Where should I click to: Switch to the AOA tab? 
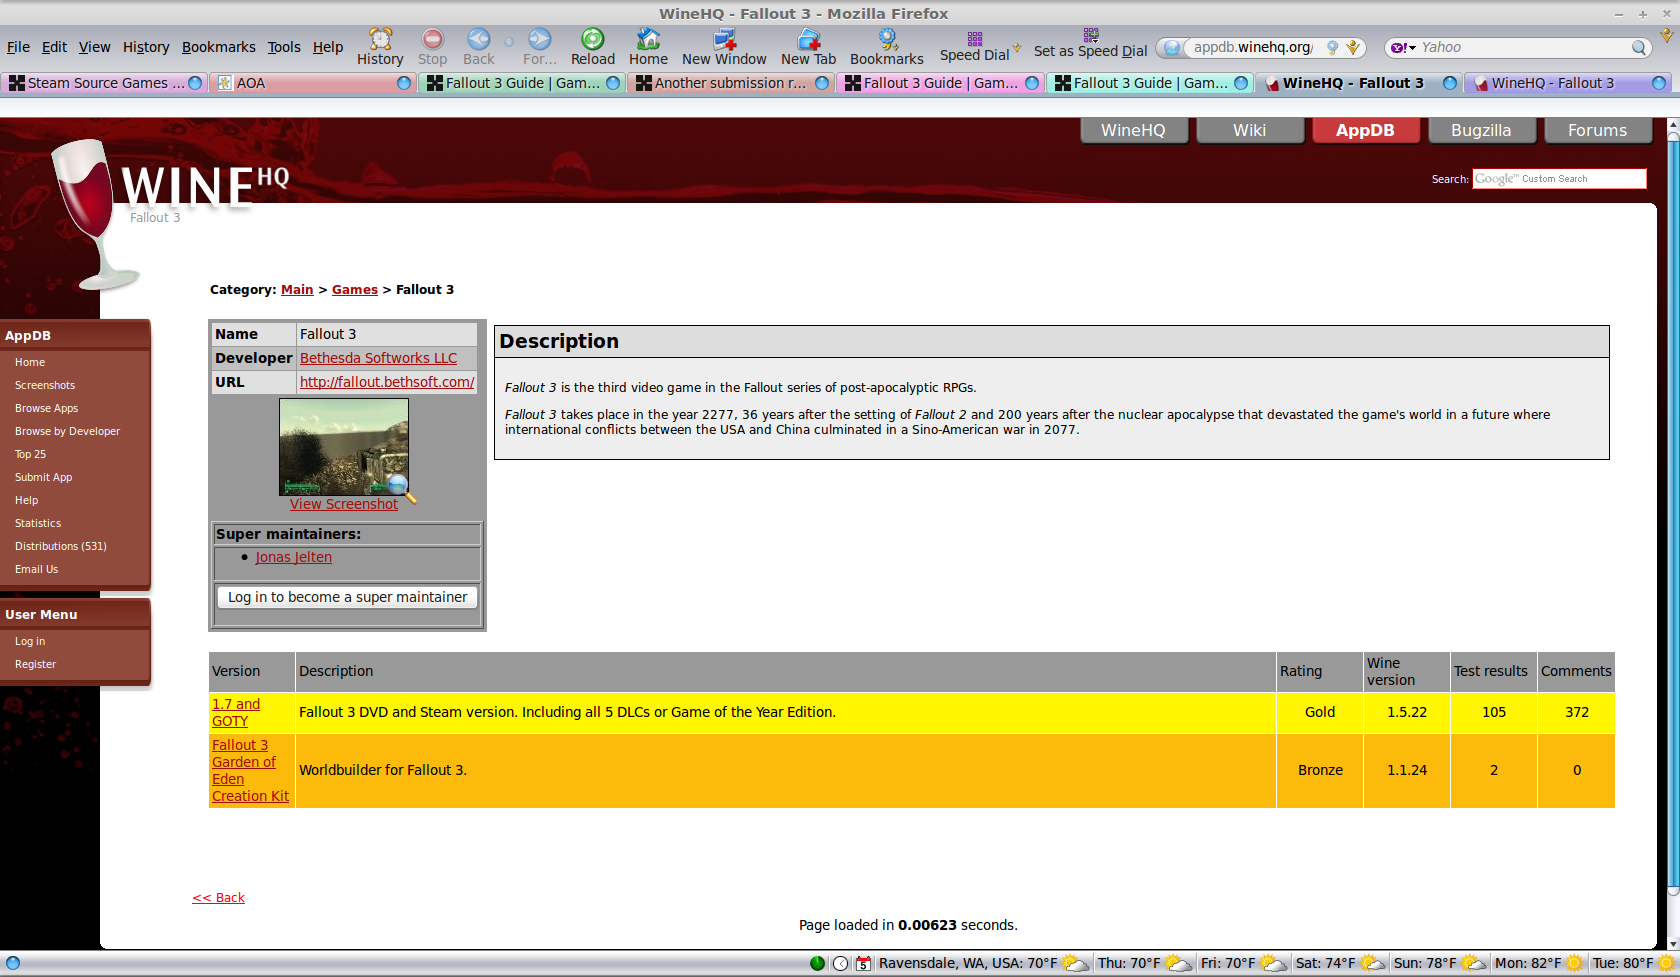[312, 83]
